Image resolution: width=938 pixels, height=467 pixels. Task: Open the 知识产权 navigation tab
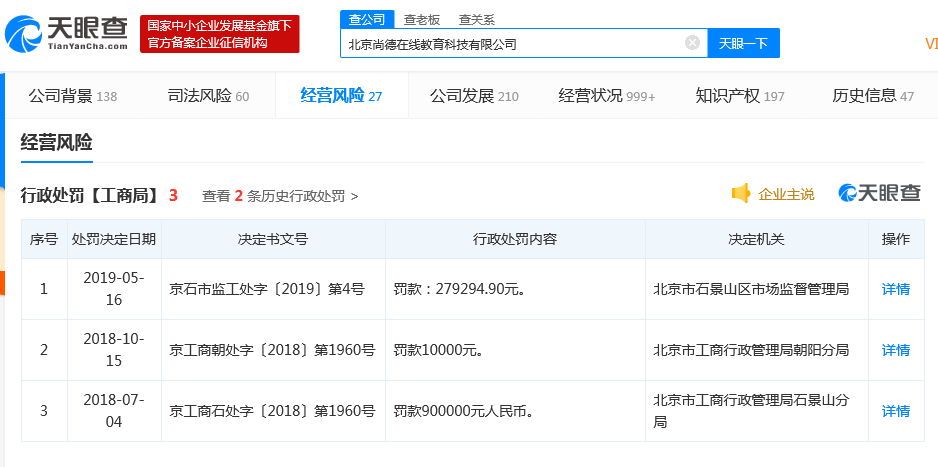(x=739, y=96)
